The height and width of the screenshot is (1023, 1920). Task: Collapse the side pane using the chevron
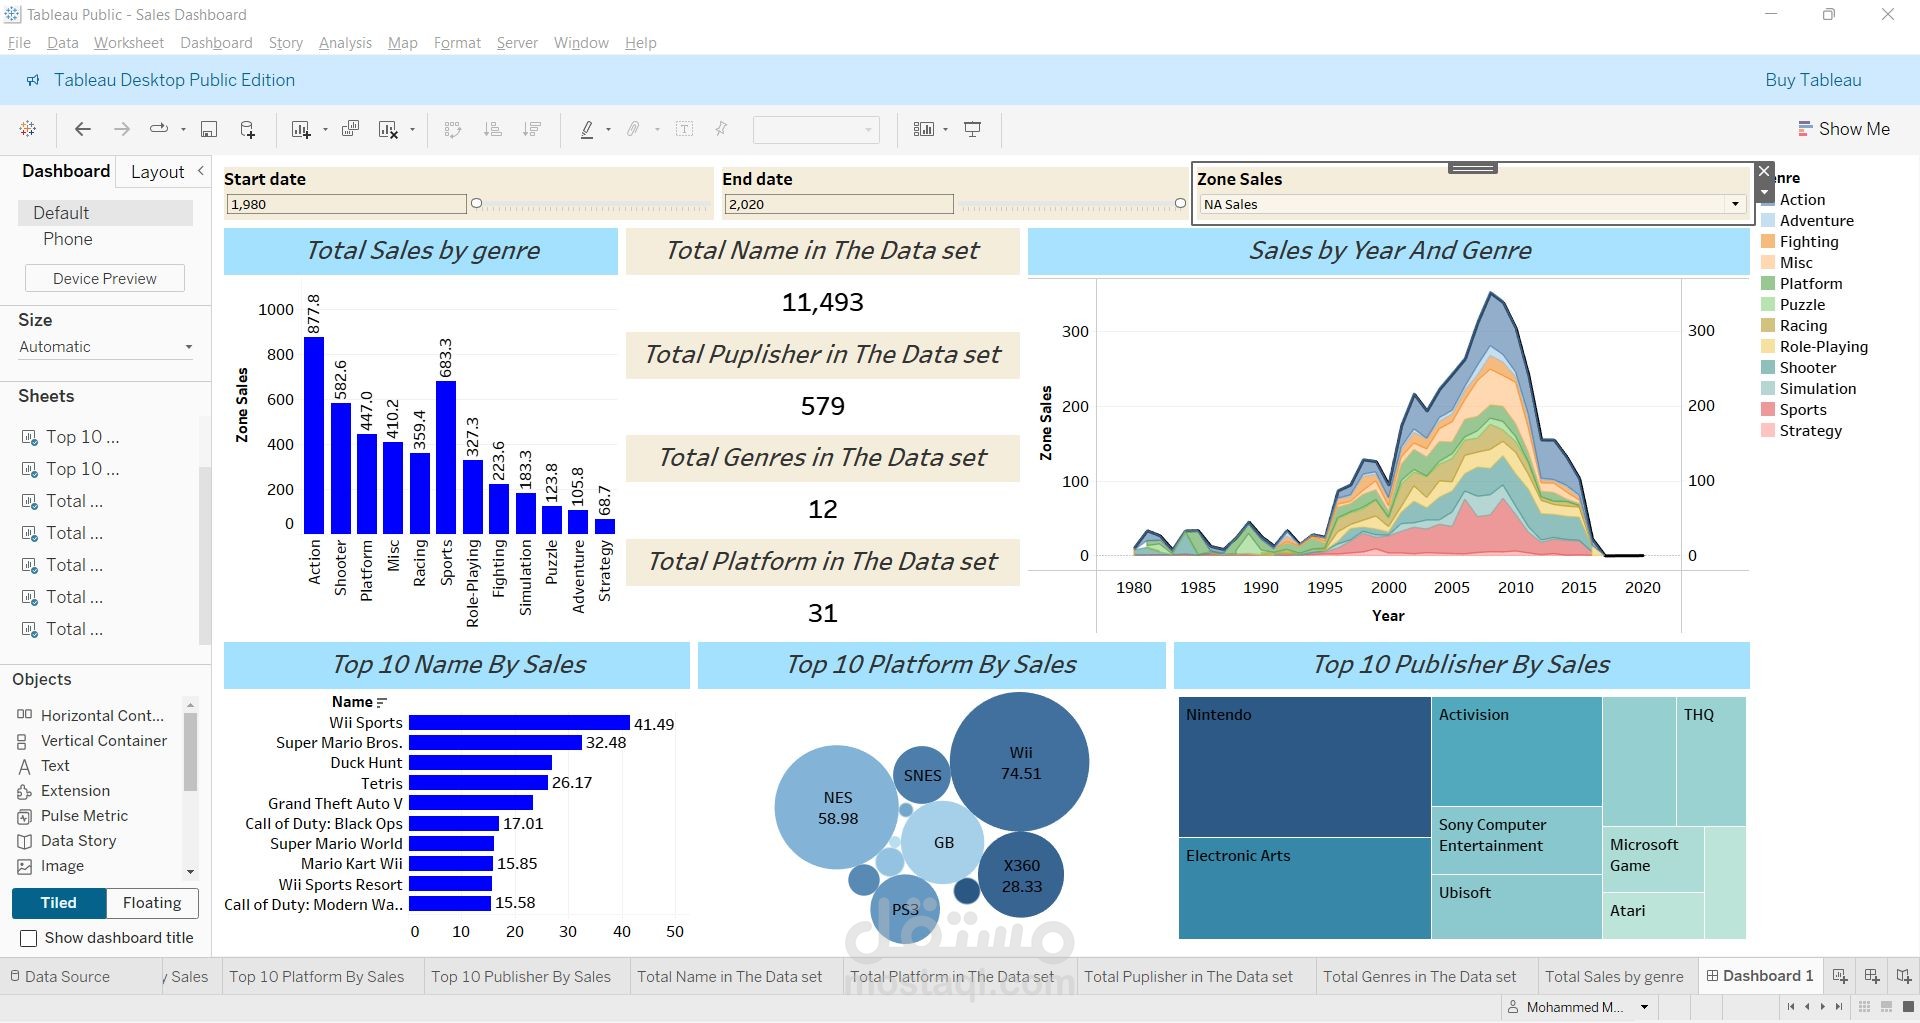tap(200, 171)
